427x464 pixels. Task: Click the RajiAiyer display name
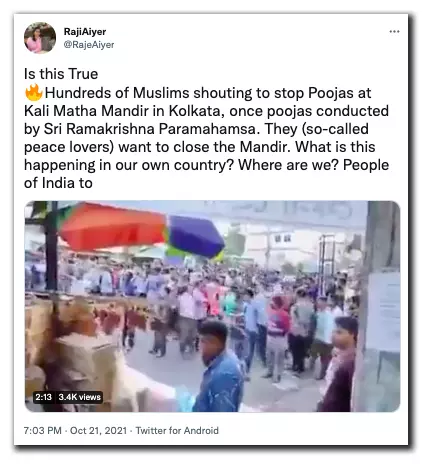[x=85, y=32]
